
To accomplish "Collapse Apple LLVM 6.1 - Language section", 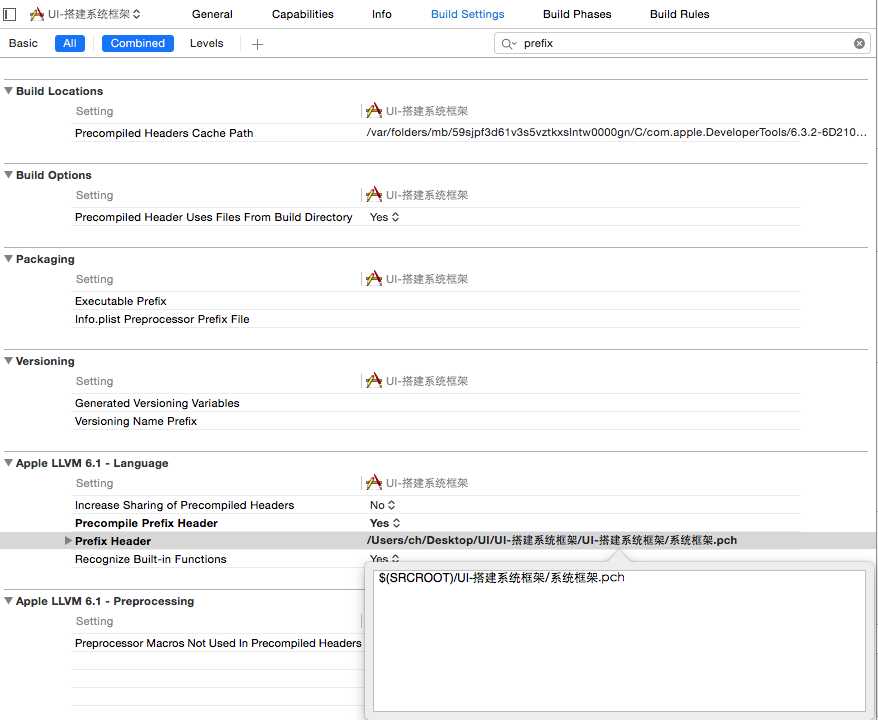I will point(8,463).
